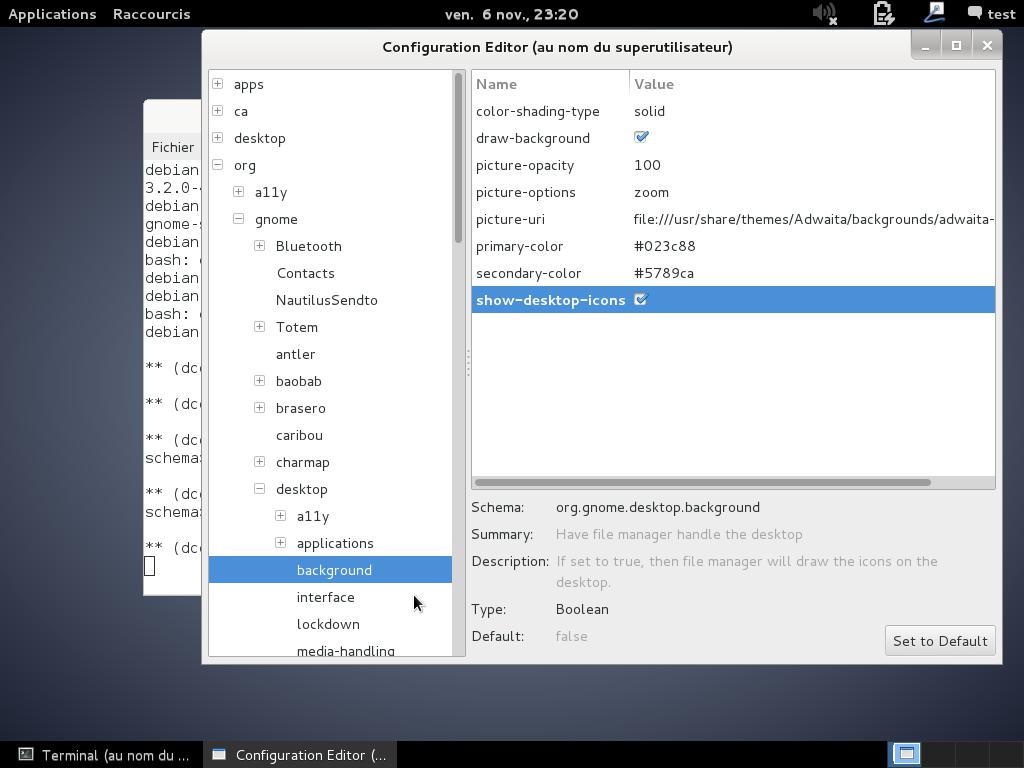Viewport: 1024px width, 768px height.
Task: Expand the Bluetooth tree node
Action: click(259, 246)
